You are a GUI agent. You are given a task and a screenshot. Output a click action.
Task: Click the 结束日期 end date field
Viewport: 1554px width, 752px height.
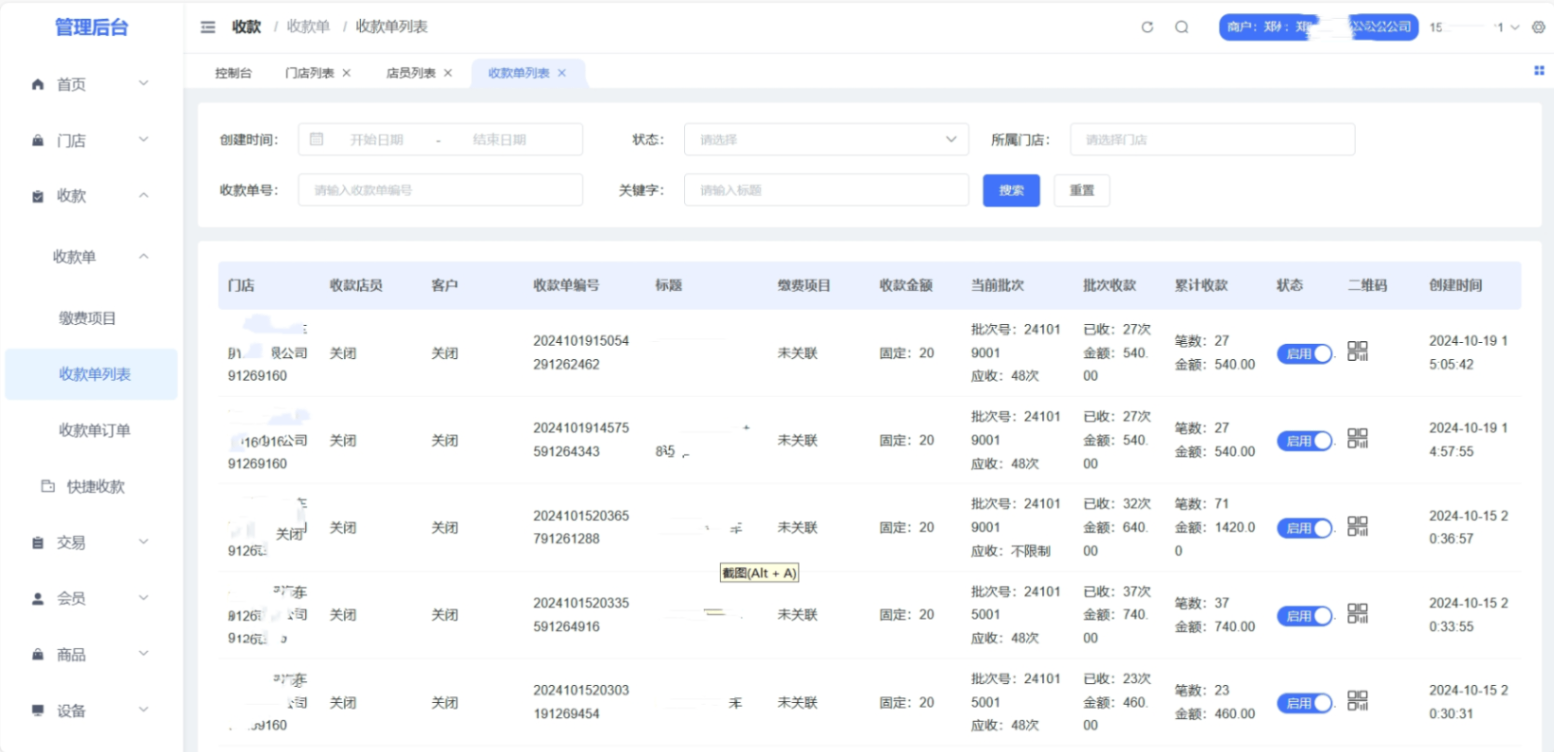pos(499,140)
